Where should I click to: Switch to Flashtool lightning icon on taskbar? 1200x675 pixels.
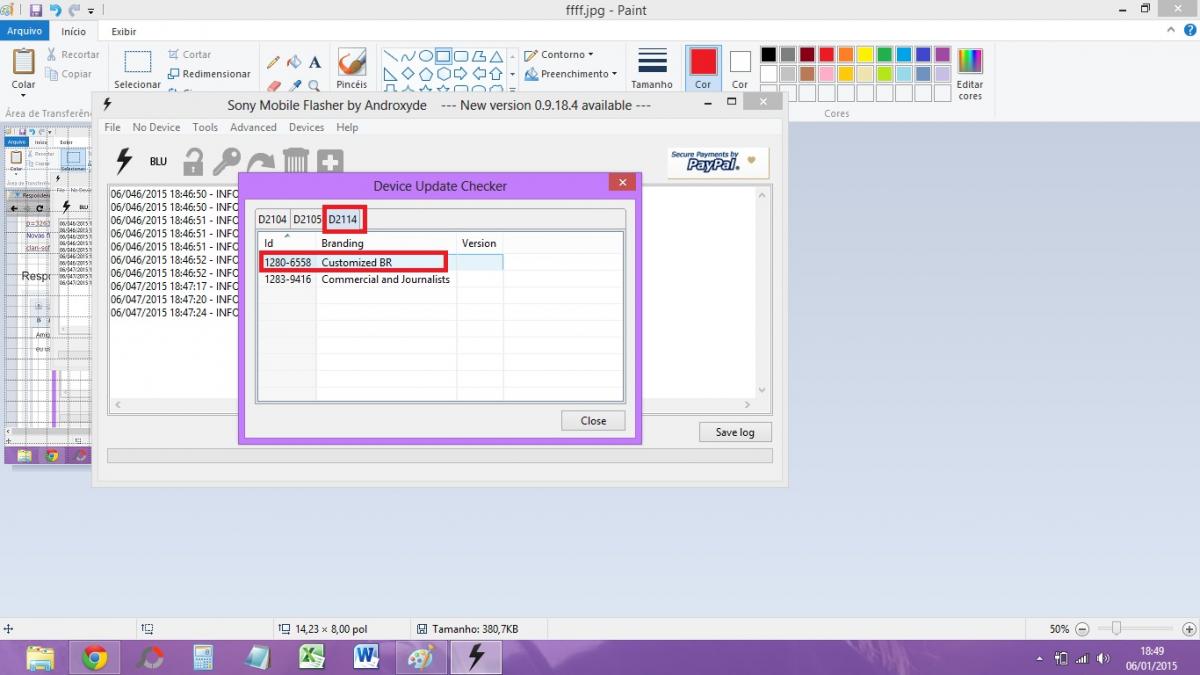(x=476, y=657)
